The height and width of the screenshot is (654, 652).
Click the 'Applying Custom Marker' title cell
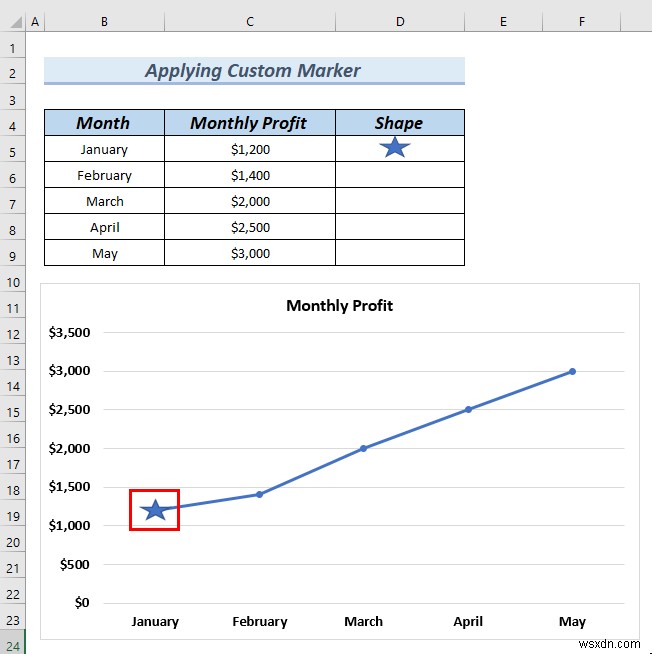pos(254,70)
